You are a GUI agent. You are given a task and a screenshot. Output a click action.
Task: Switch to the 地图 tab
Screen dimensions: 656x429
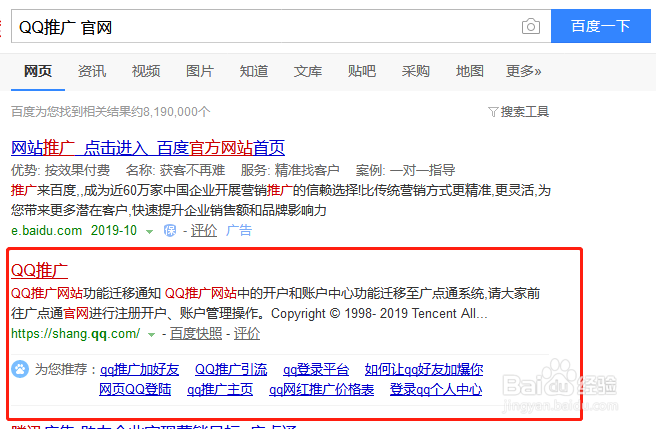pyautogui.click(x=469, y=71)
